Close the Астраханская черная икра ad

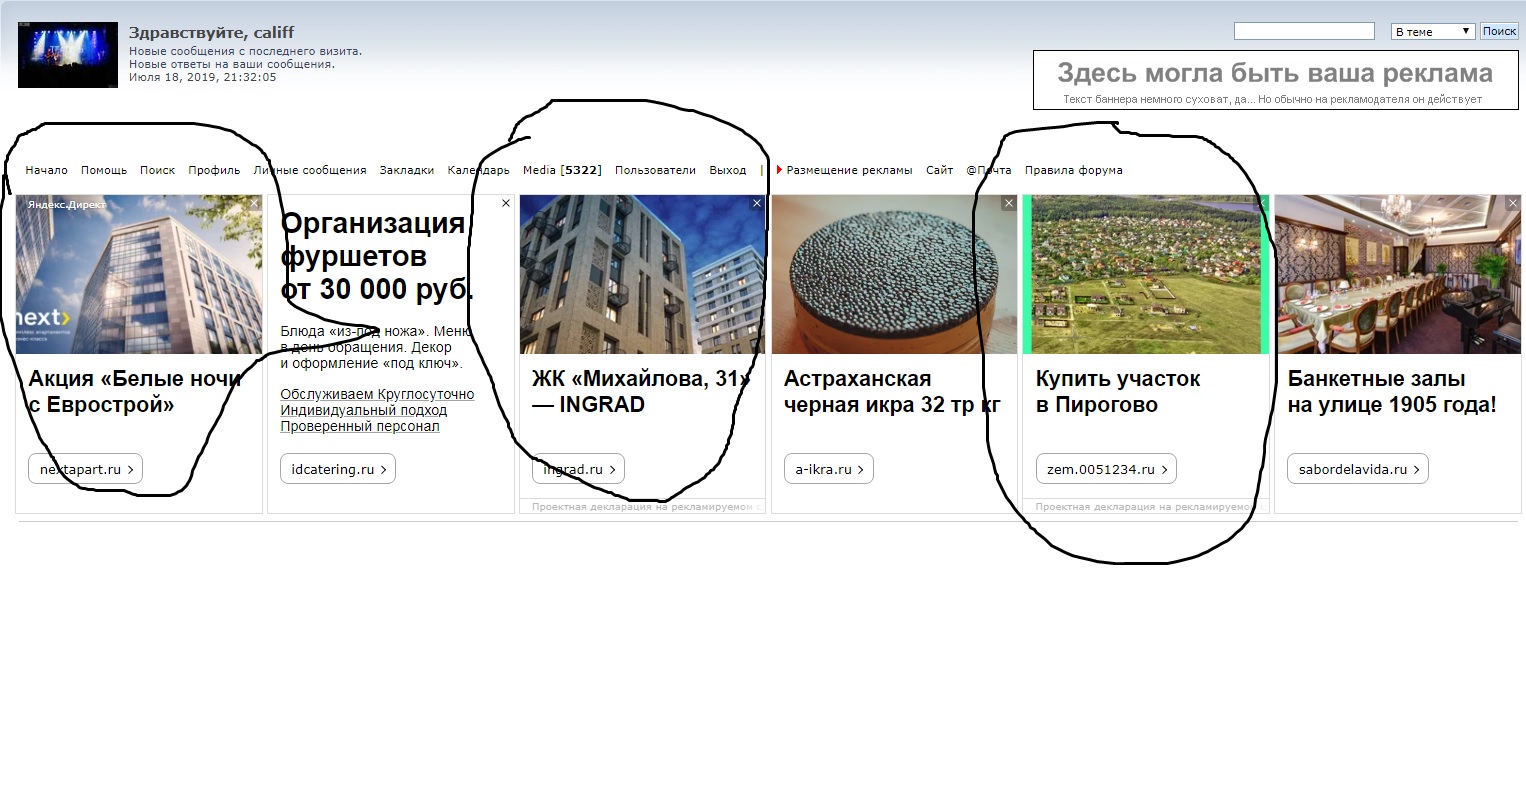tap(1009, 203)
